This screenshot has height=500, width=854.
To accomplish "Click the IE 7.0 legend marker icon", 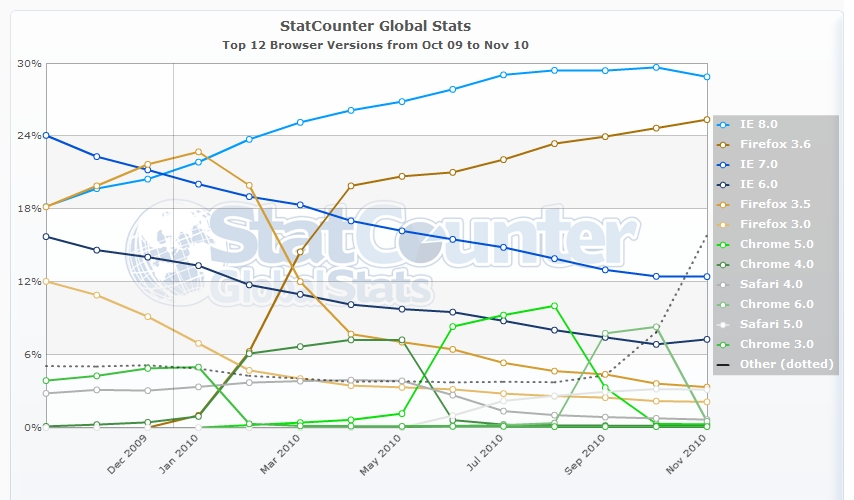I will coord(723,164).
